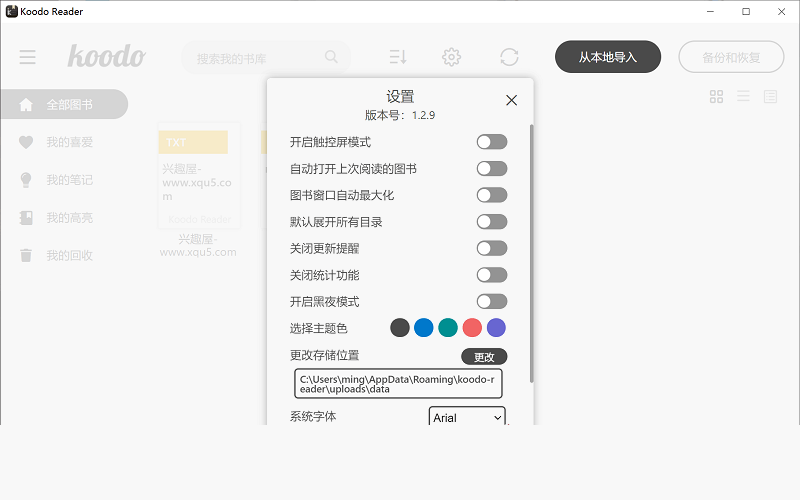
Task: Open the 系统字体 Arial dropdown
Action: [467, 417]
